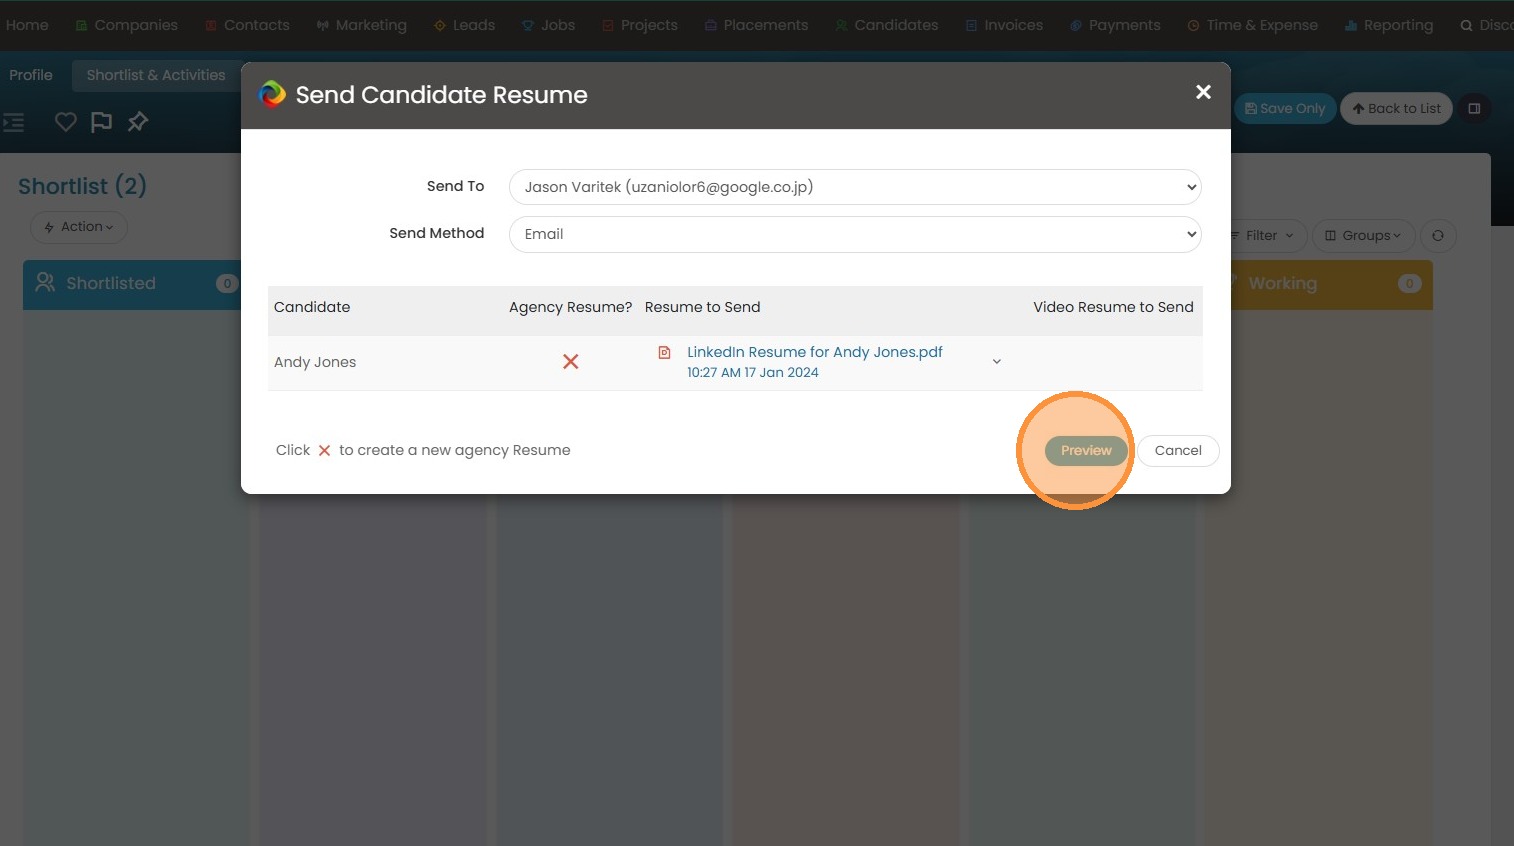Open the LinkedIn Resume for Andy Jones.pdf link
The height and width of the screenshot is (846, 1514).
point(815,352)
